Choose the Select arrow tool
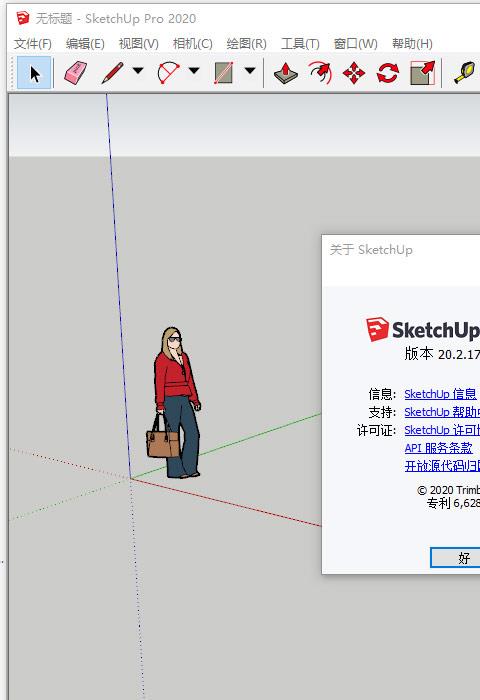Viewport: 480px width, 700px height. 34,73
